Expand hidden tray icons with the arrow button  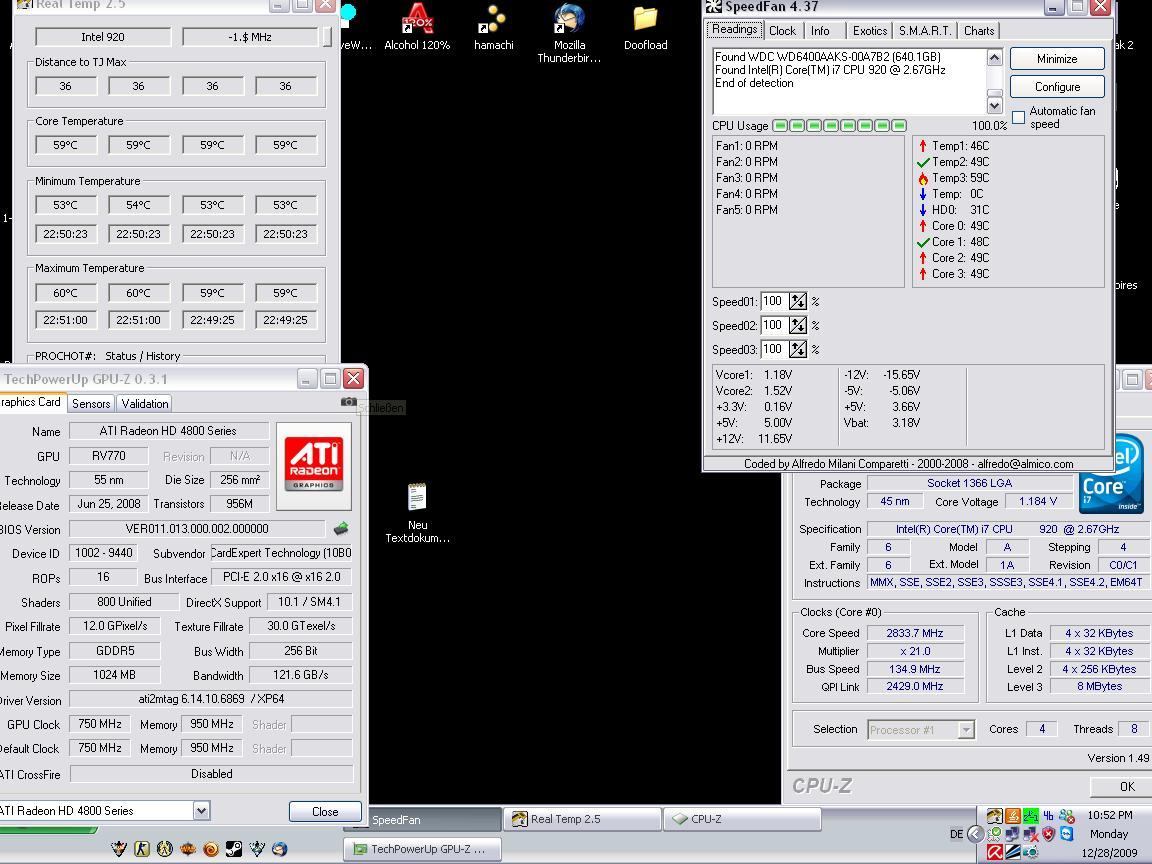tap(976, 834)
